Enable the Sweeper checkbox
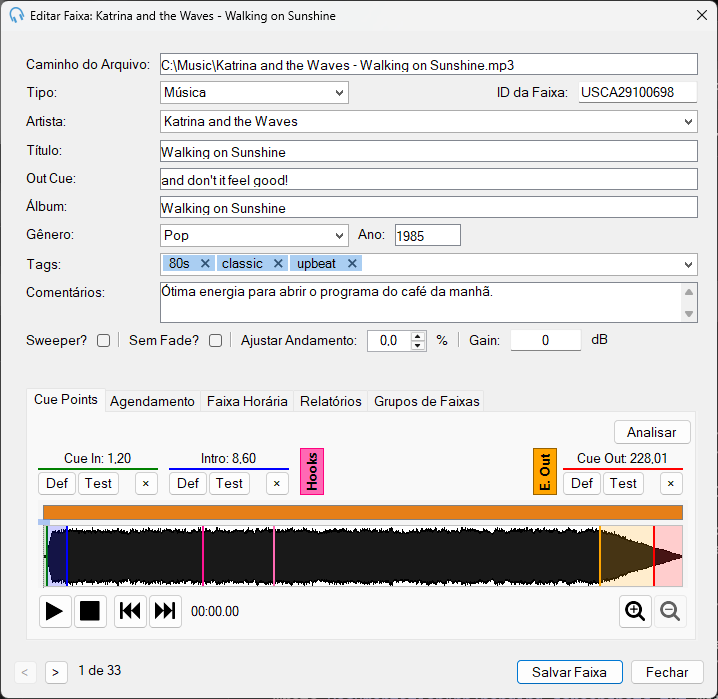This screenshot has height=699, width=718. (x=103, y=341)
